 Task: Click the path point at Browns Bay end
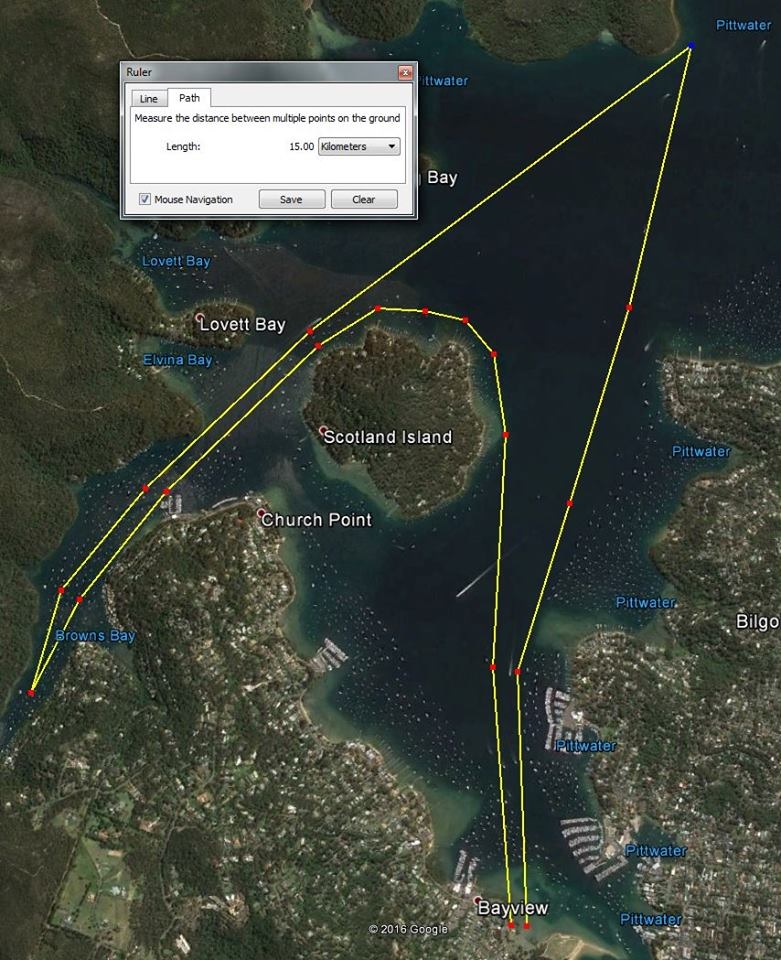click(x=31, y=693)
